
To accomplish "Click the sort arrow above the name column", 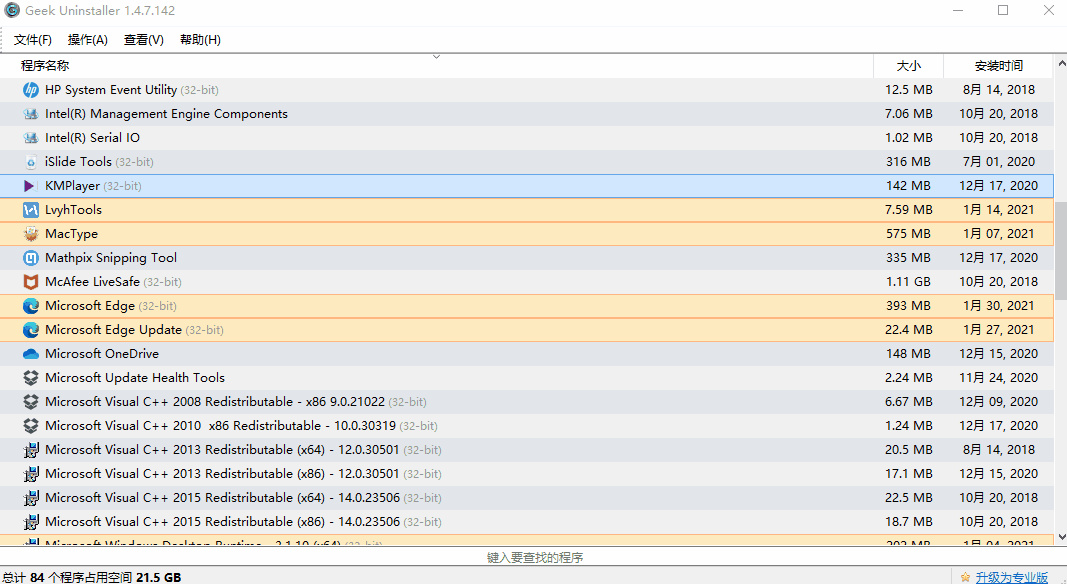I will (x=437, y=56).
